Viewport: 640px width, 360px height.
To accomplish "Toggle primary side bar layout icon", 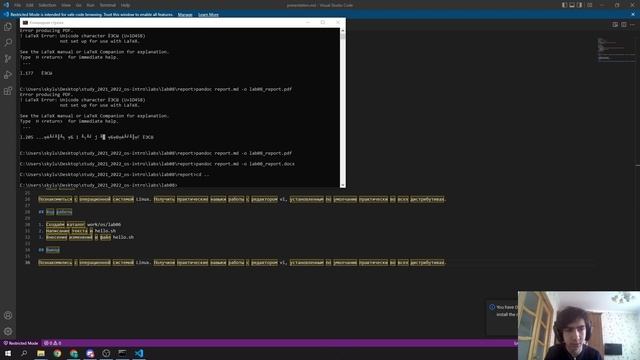I will pyautogui.click(x=564, y=5).
